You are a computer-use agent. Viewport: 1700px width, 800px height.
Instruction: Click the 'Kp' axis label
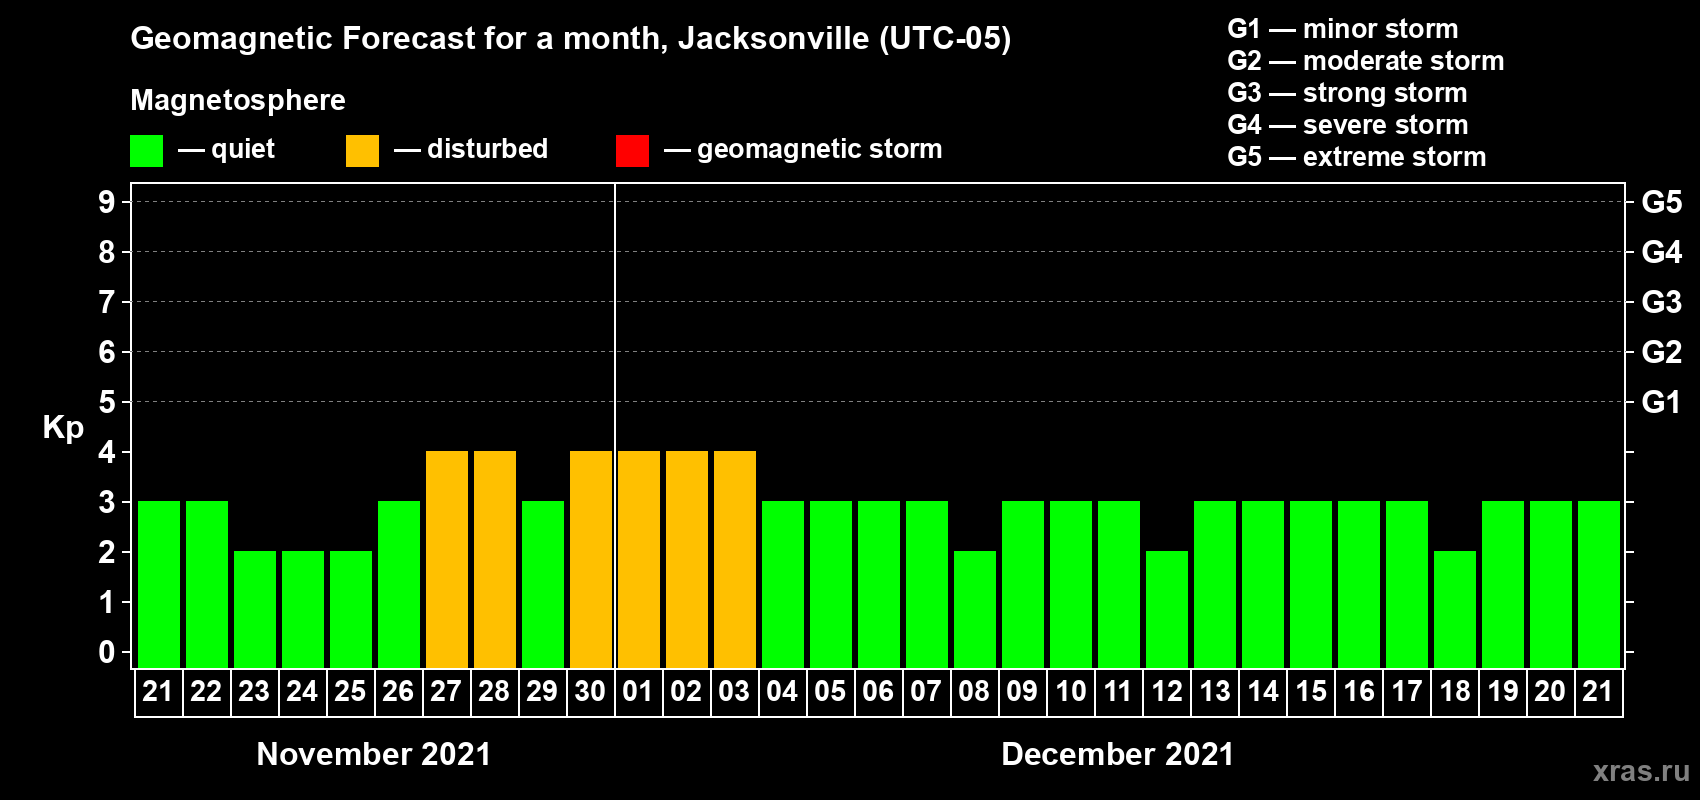pyautogui.click(x=63, y=428)
